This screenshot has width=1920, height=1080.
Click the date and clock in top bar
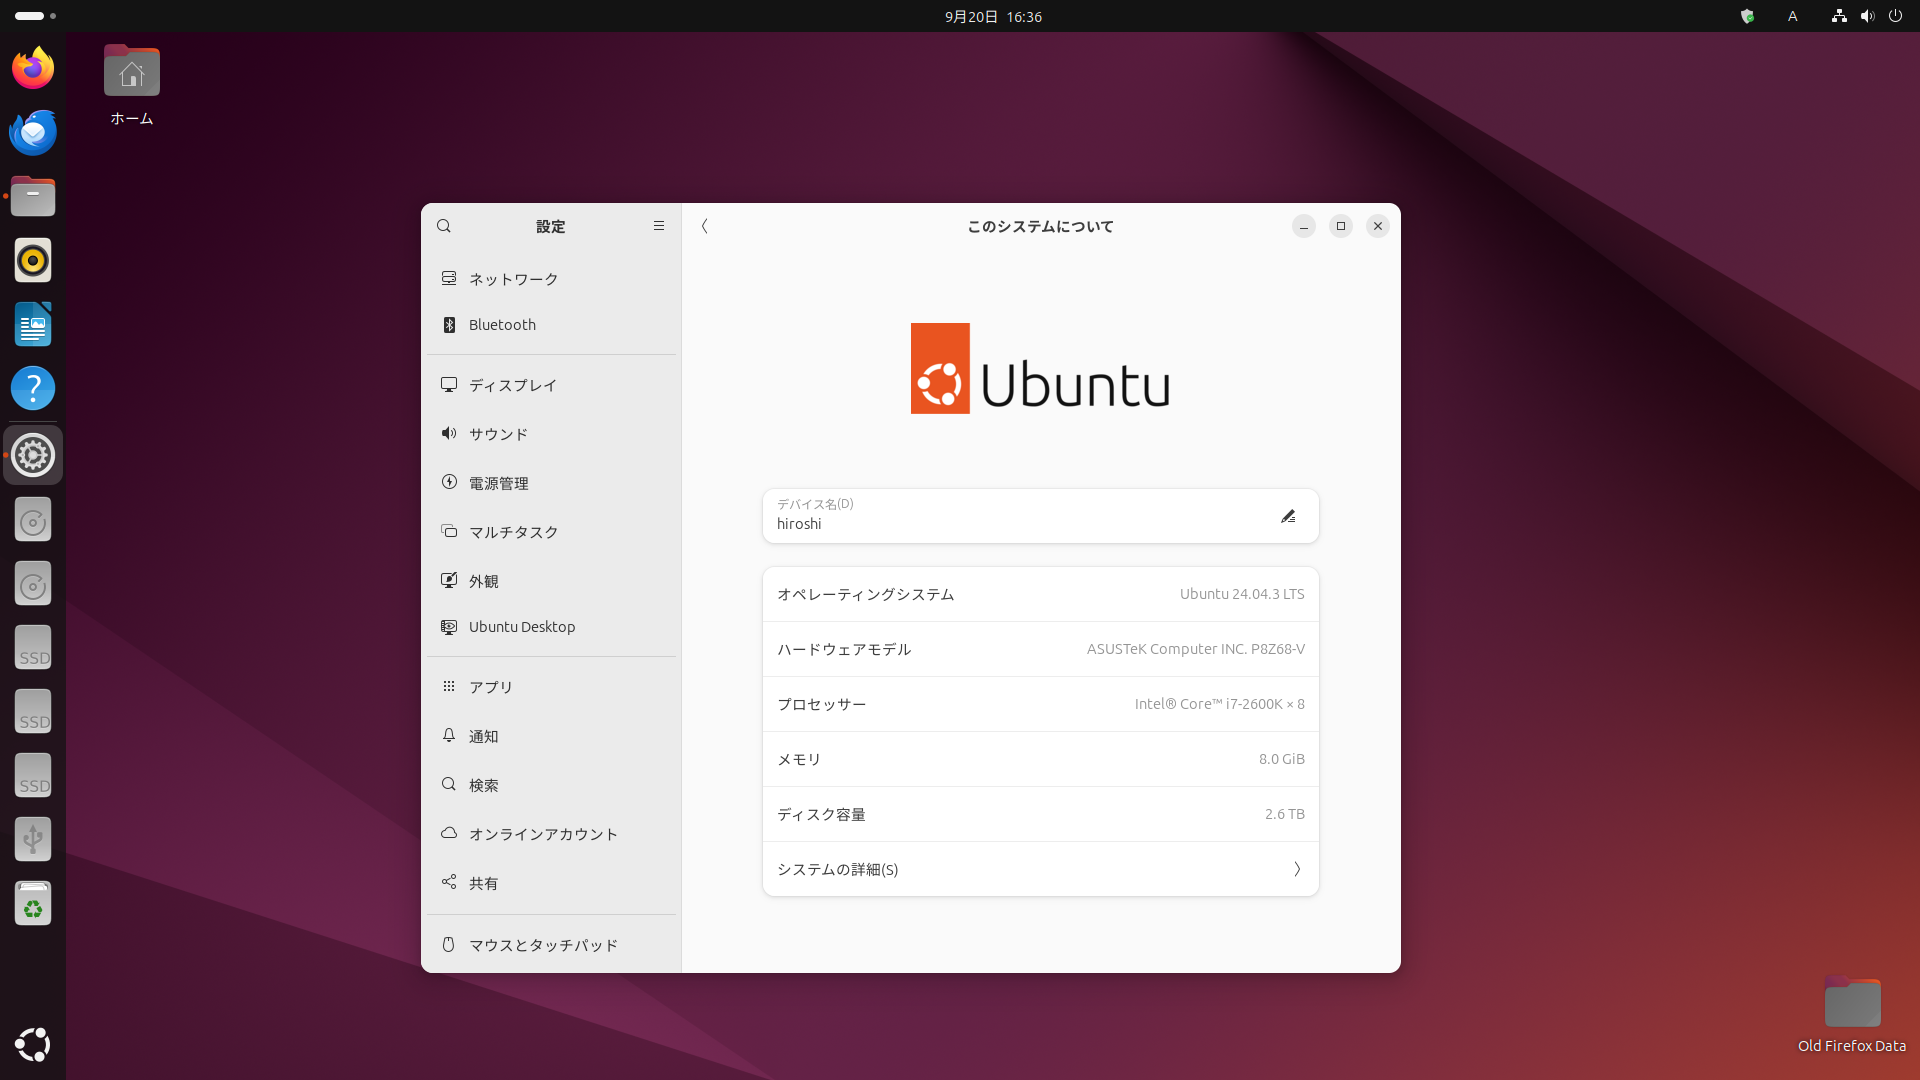pos(993,16)
